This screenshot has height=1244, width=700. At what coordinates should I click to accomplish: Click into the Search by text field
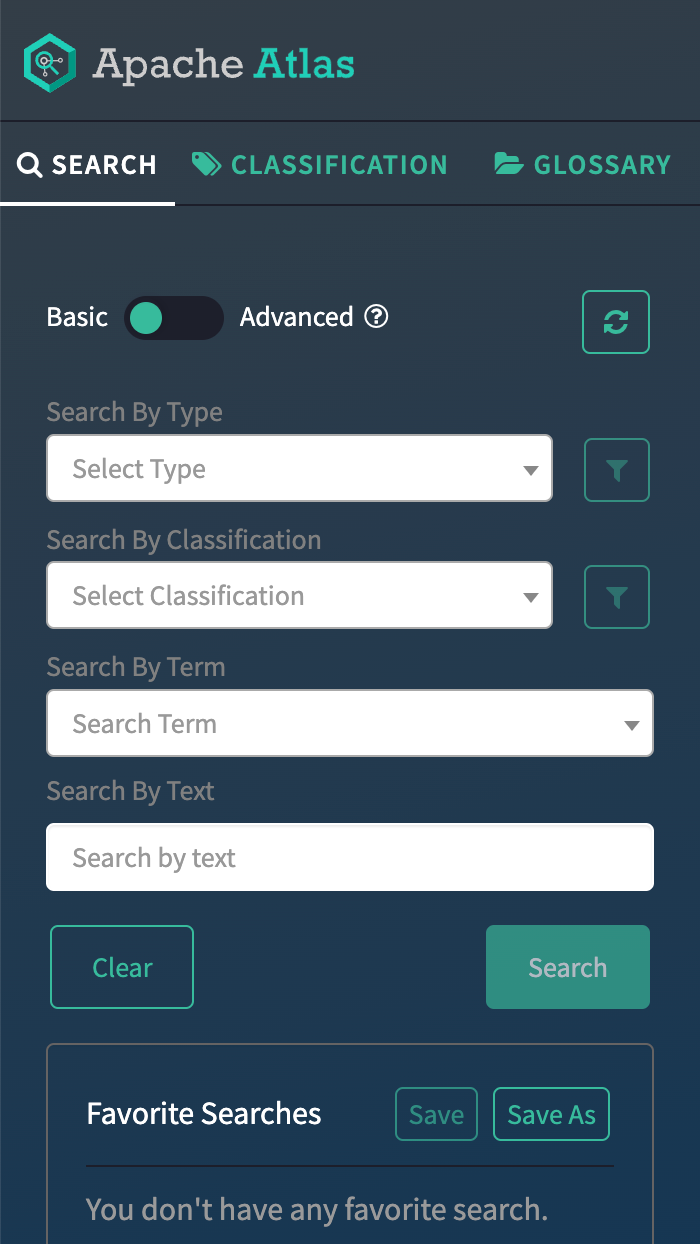349,857
